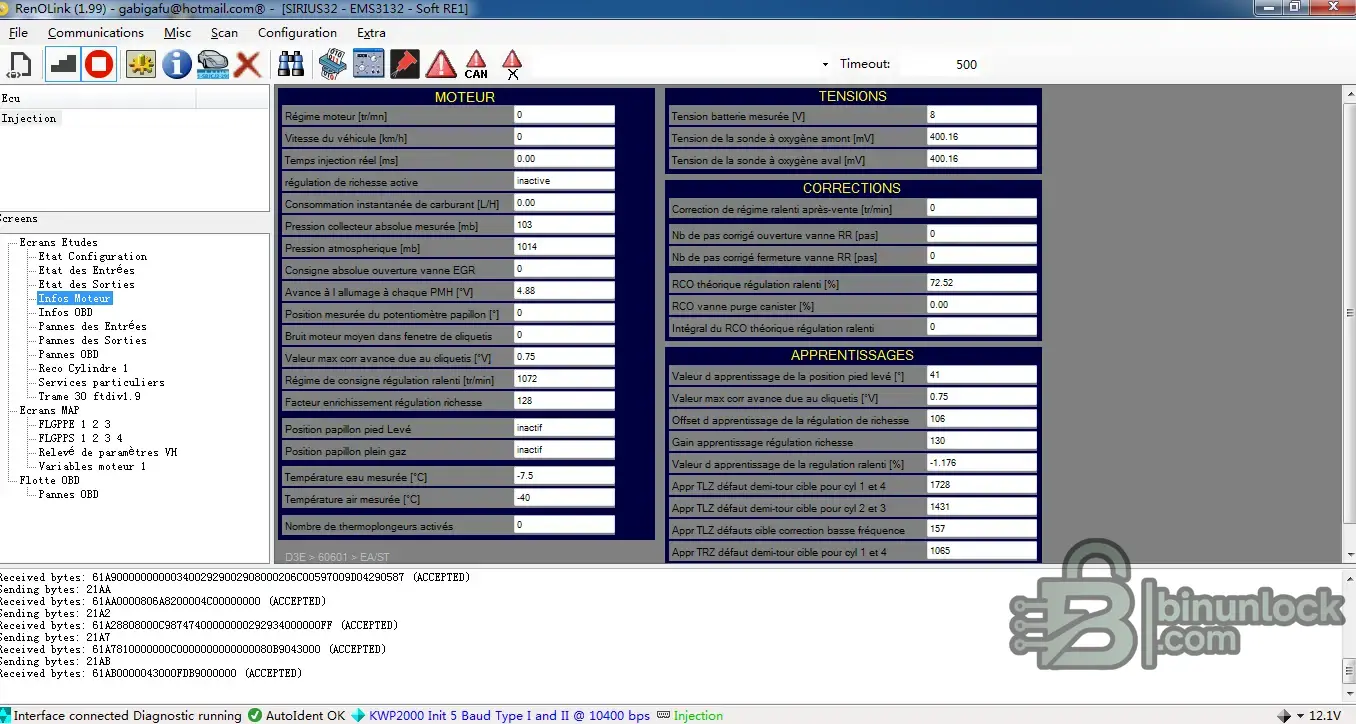Image resolution: width=1356 pixels, height=724 pixels.
Task: Click the blue information icon
Action: 177,65
